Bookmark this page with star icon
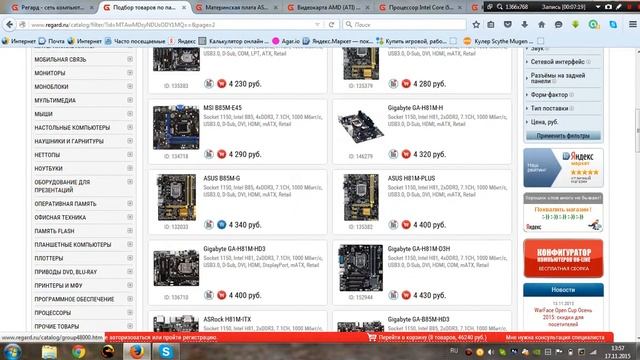 point(476,24)
